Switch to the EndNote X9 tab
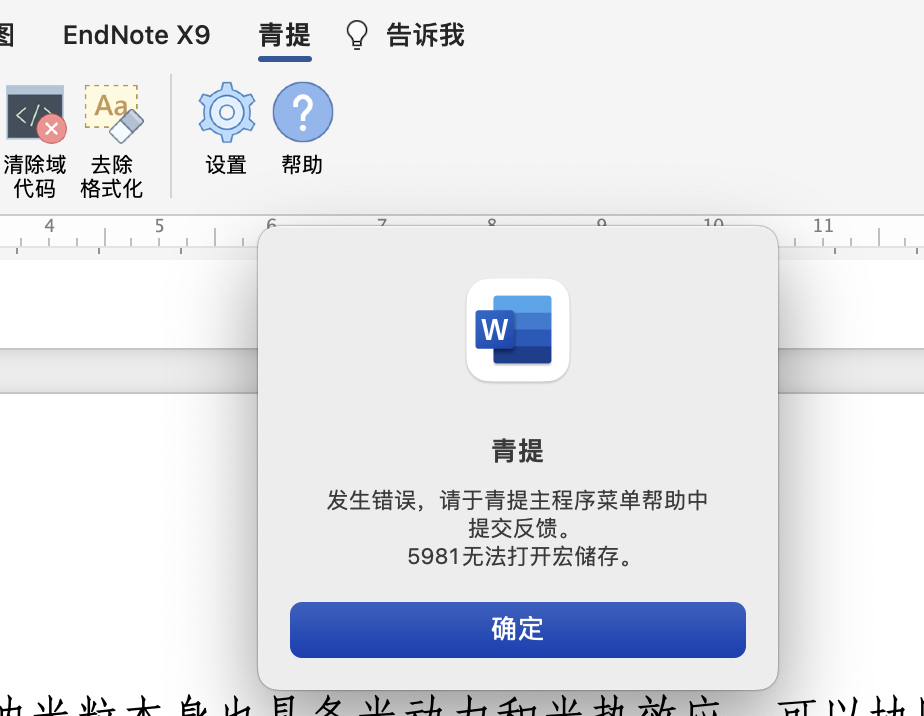The width and height of the screenshot is (924, 716). click(137, 35)
